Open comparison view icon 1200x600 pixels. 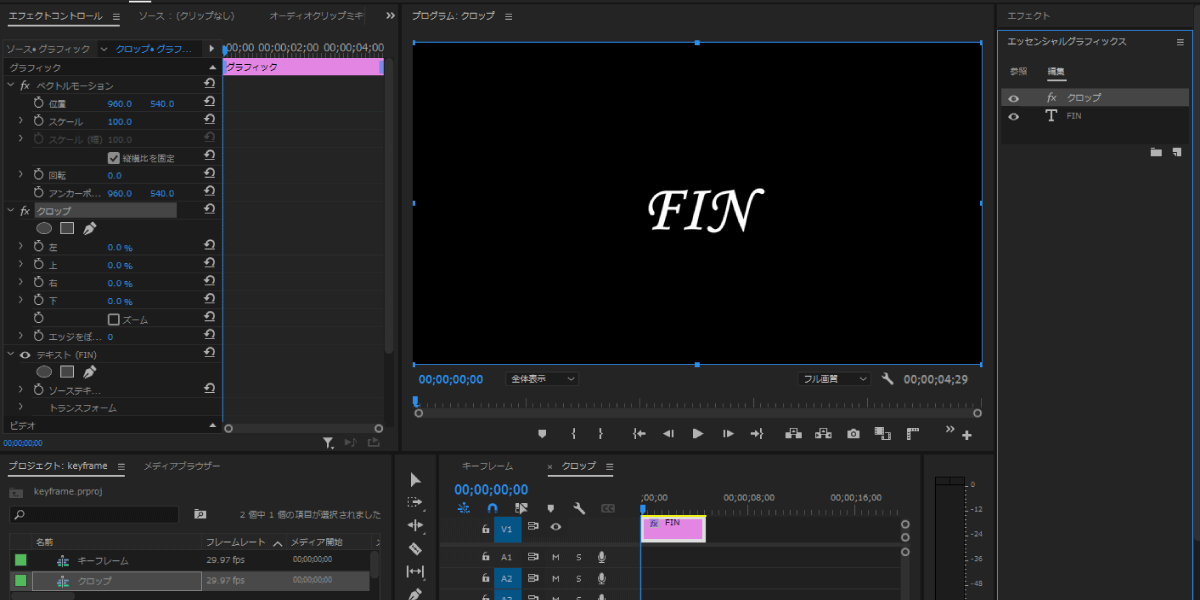[x=882, y=434]
